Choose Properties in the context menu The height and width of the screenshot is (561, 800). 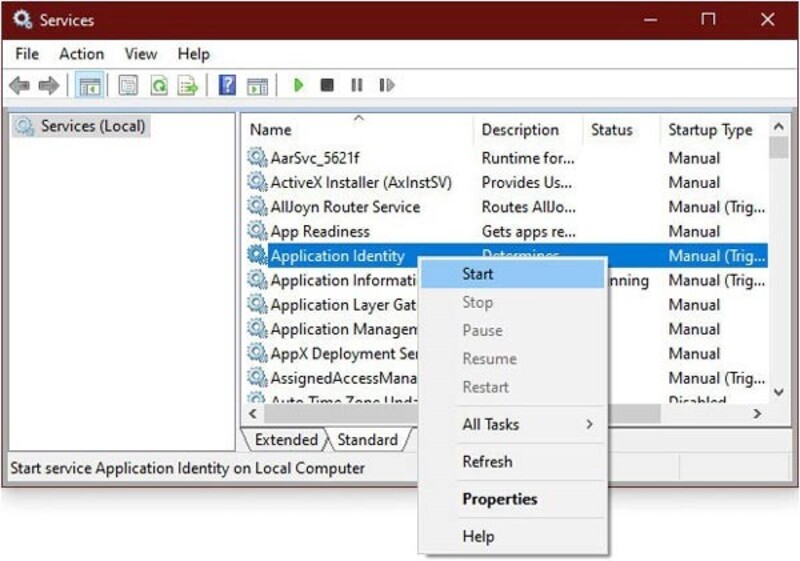pos(513,499)
